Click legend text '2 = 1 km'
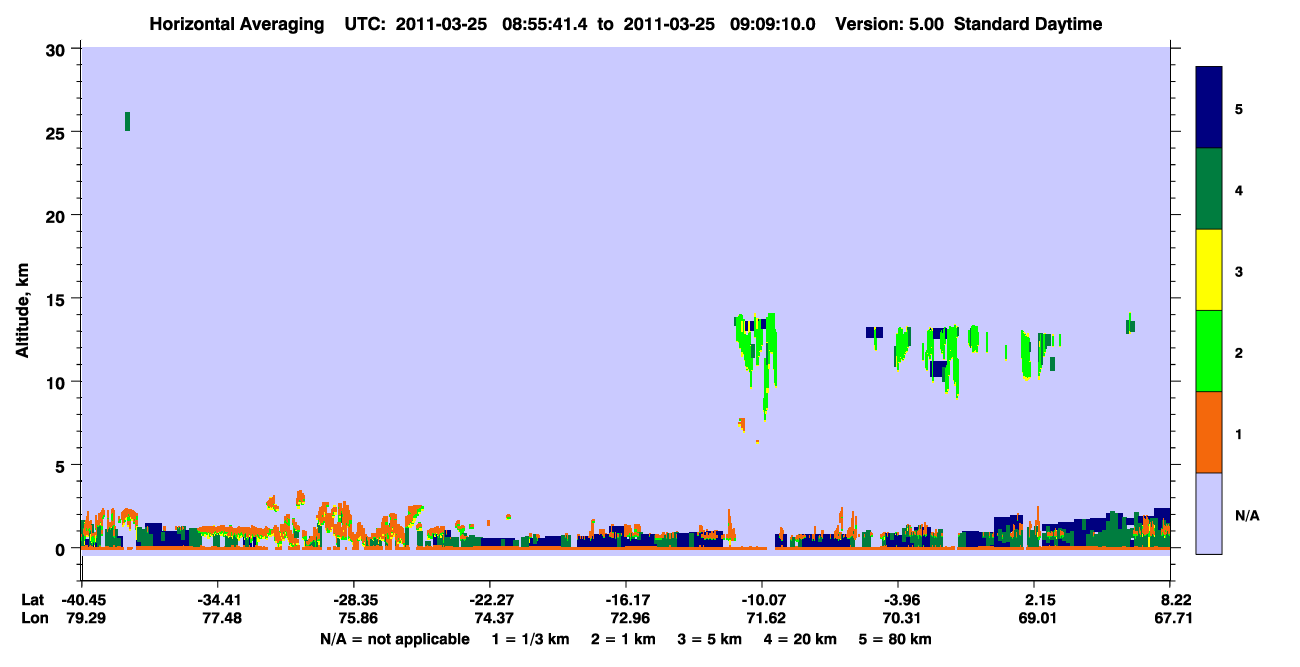Screen dimensions: 1300x667 (x=623, y=639)
